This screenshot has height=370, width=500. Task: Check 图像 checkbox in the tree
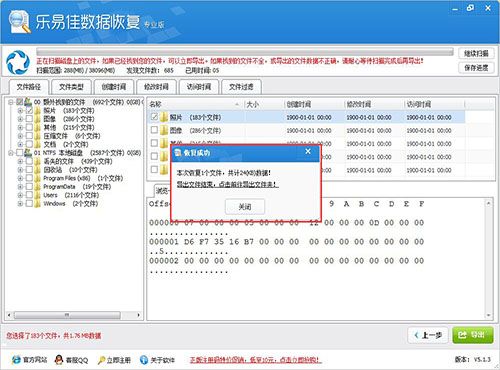29,119
